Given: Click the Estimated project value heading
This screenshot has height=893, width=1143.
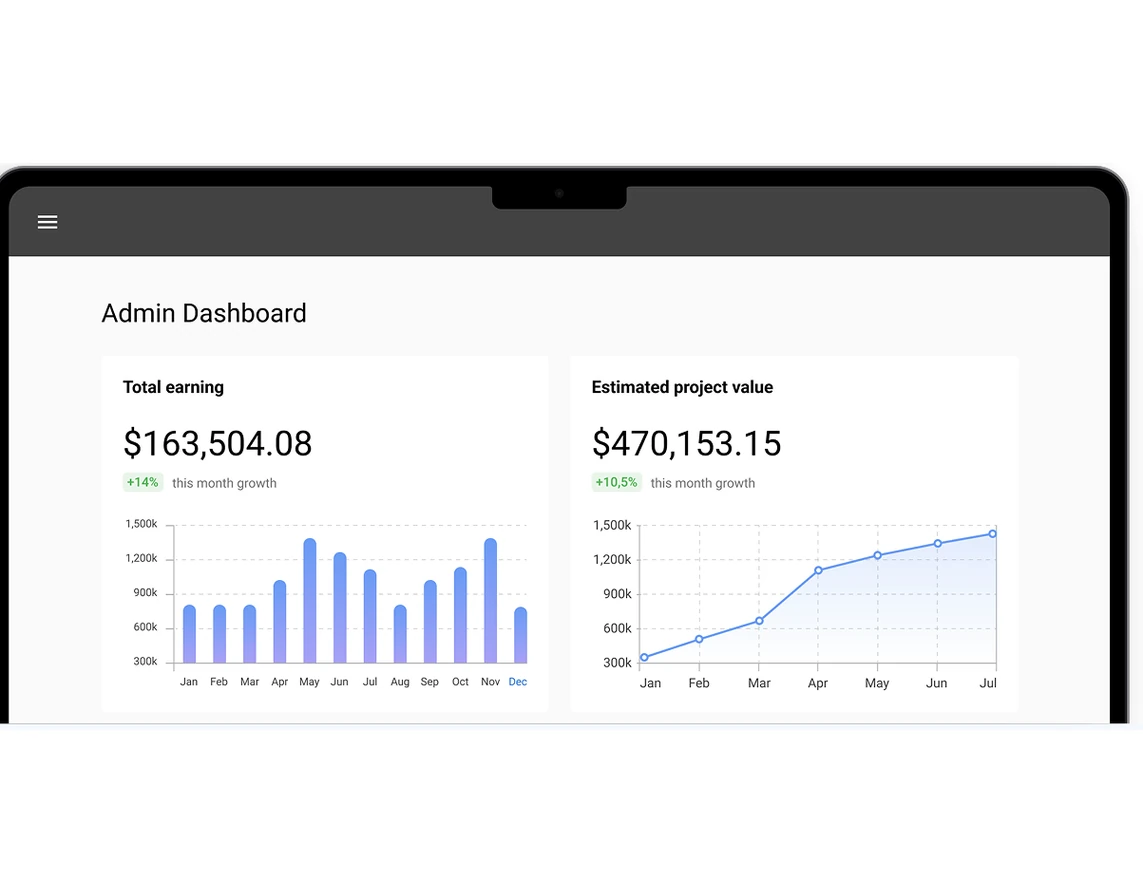Looking at the screenshot, I should 682,387.
